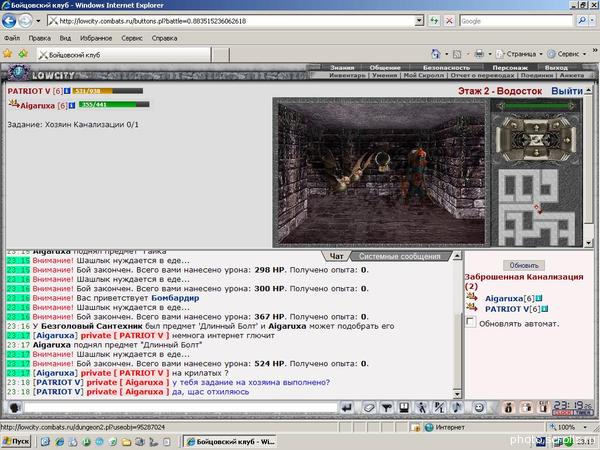Click the Пуск Start button
The image size is (600, 450).
[16, 442]
